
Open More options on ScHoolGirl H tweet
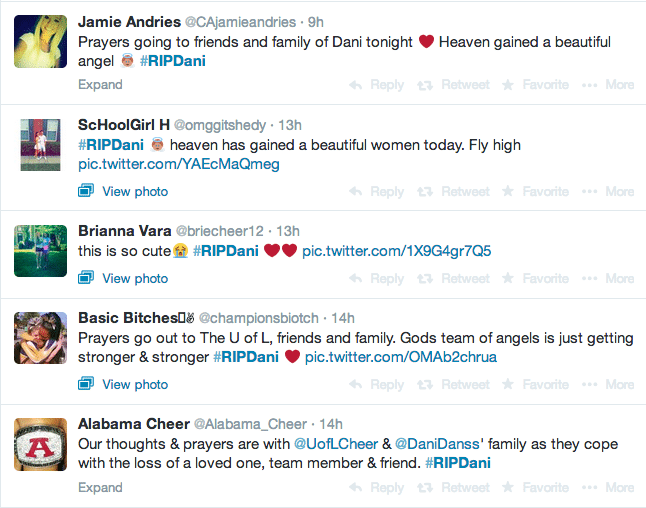(x=608, y=192)
